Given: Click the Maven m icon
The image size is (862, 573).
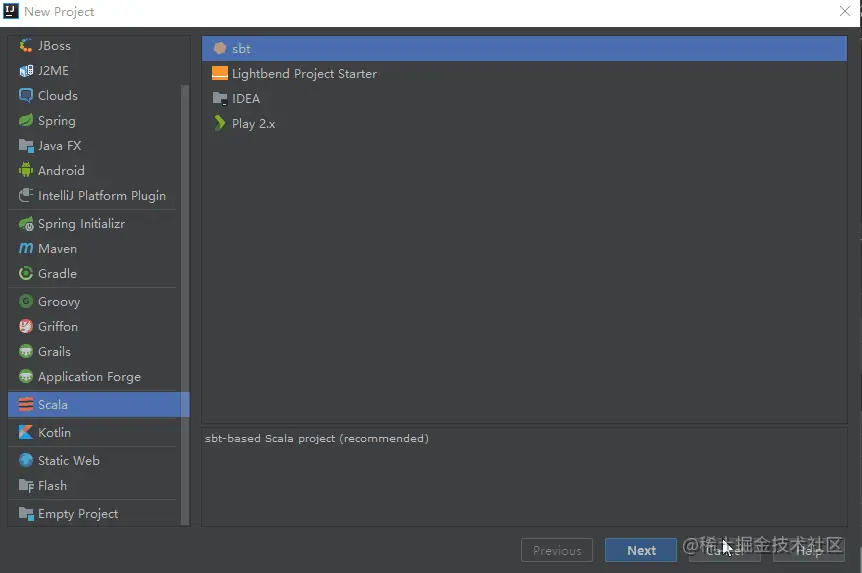Looking at the screenshot, I should [26, 249].
